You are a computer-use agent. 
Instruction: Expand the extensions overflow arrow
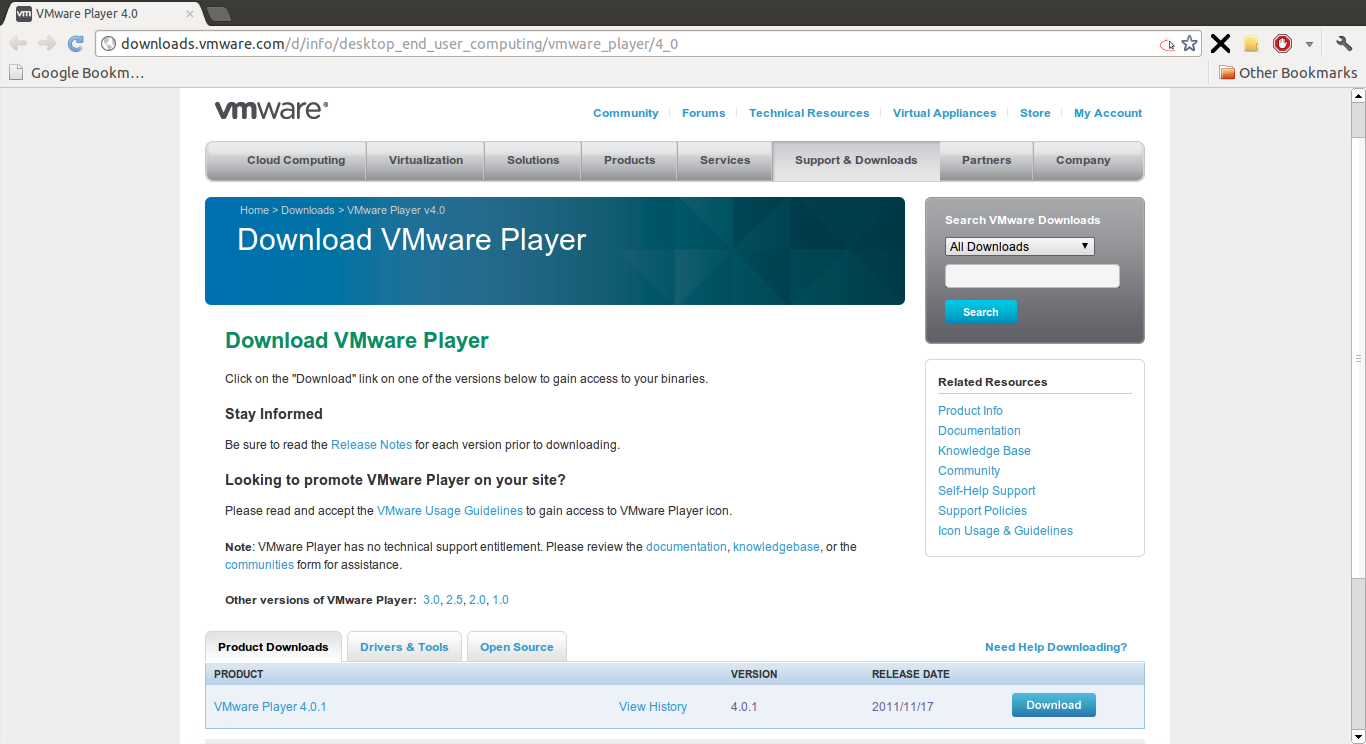pyautogui.click(x=1309, y=45)
